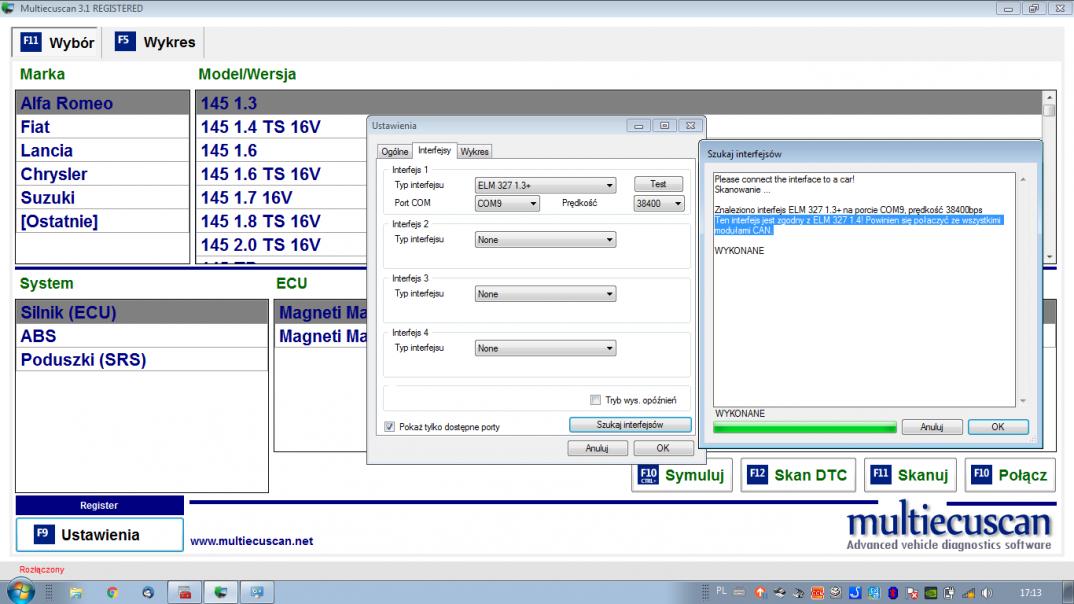Select Alfa Romeo in the Marka list

pos(103,103)
